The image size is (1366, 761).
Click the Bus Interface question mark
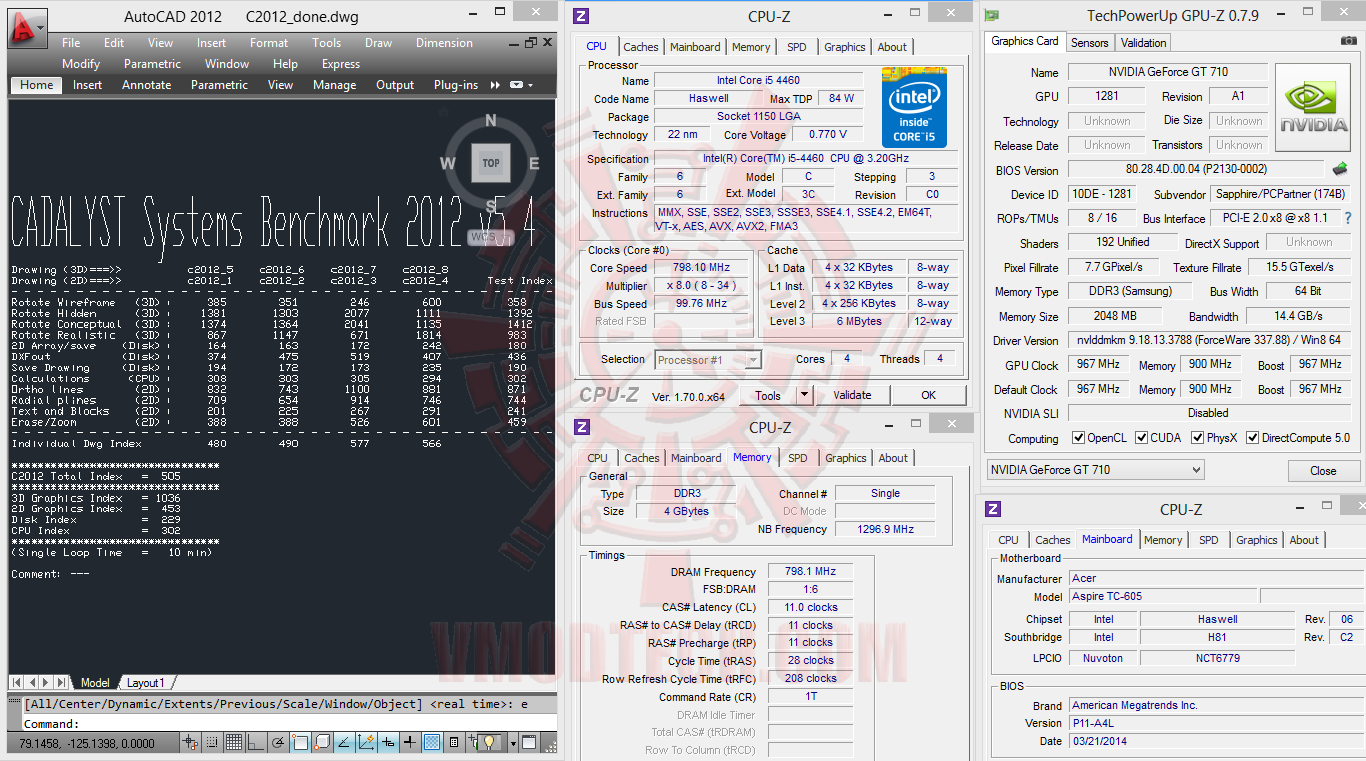click(1348, 218)
